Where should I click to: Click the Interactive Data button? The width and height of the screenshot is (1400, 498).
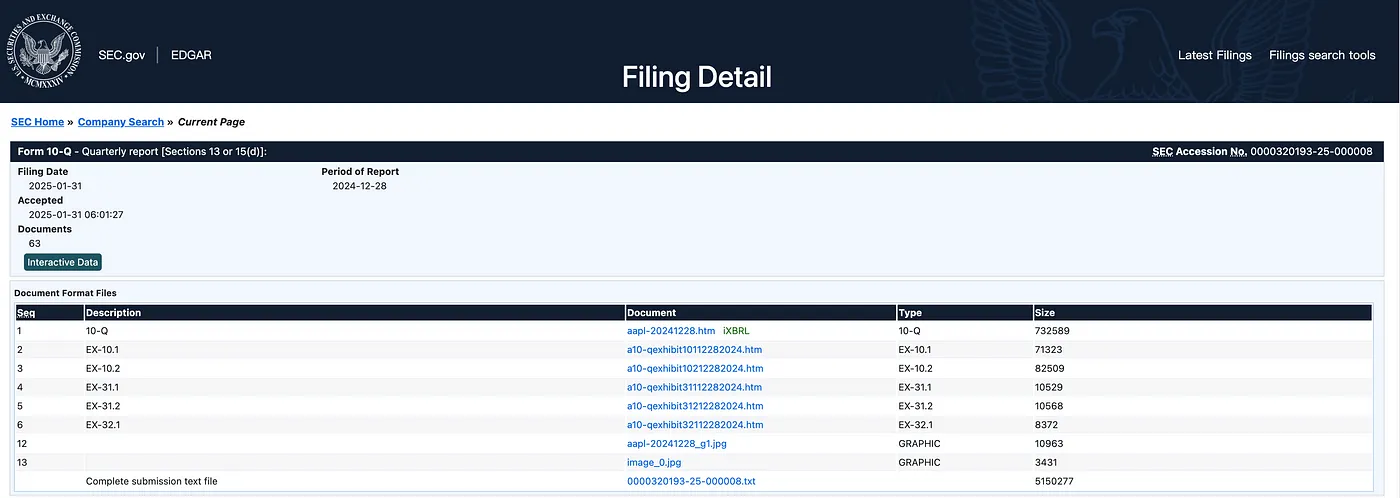pyautogui.click(x=63, y=262)
